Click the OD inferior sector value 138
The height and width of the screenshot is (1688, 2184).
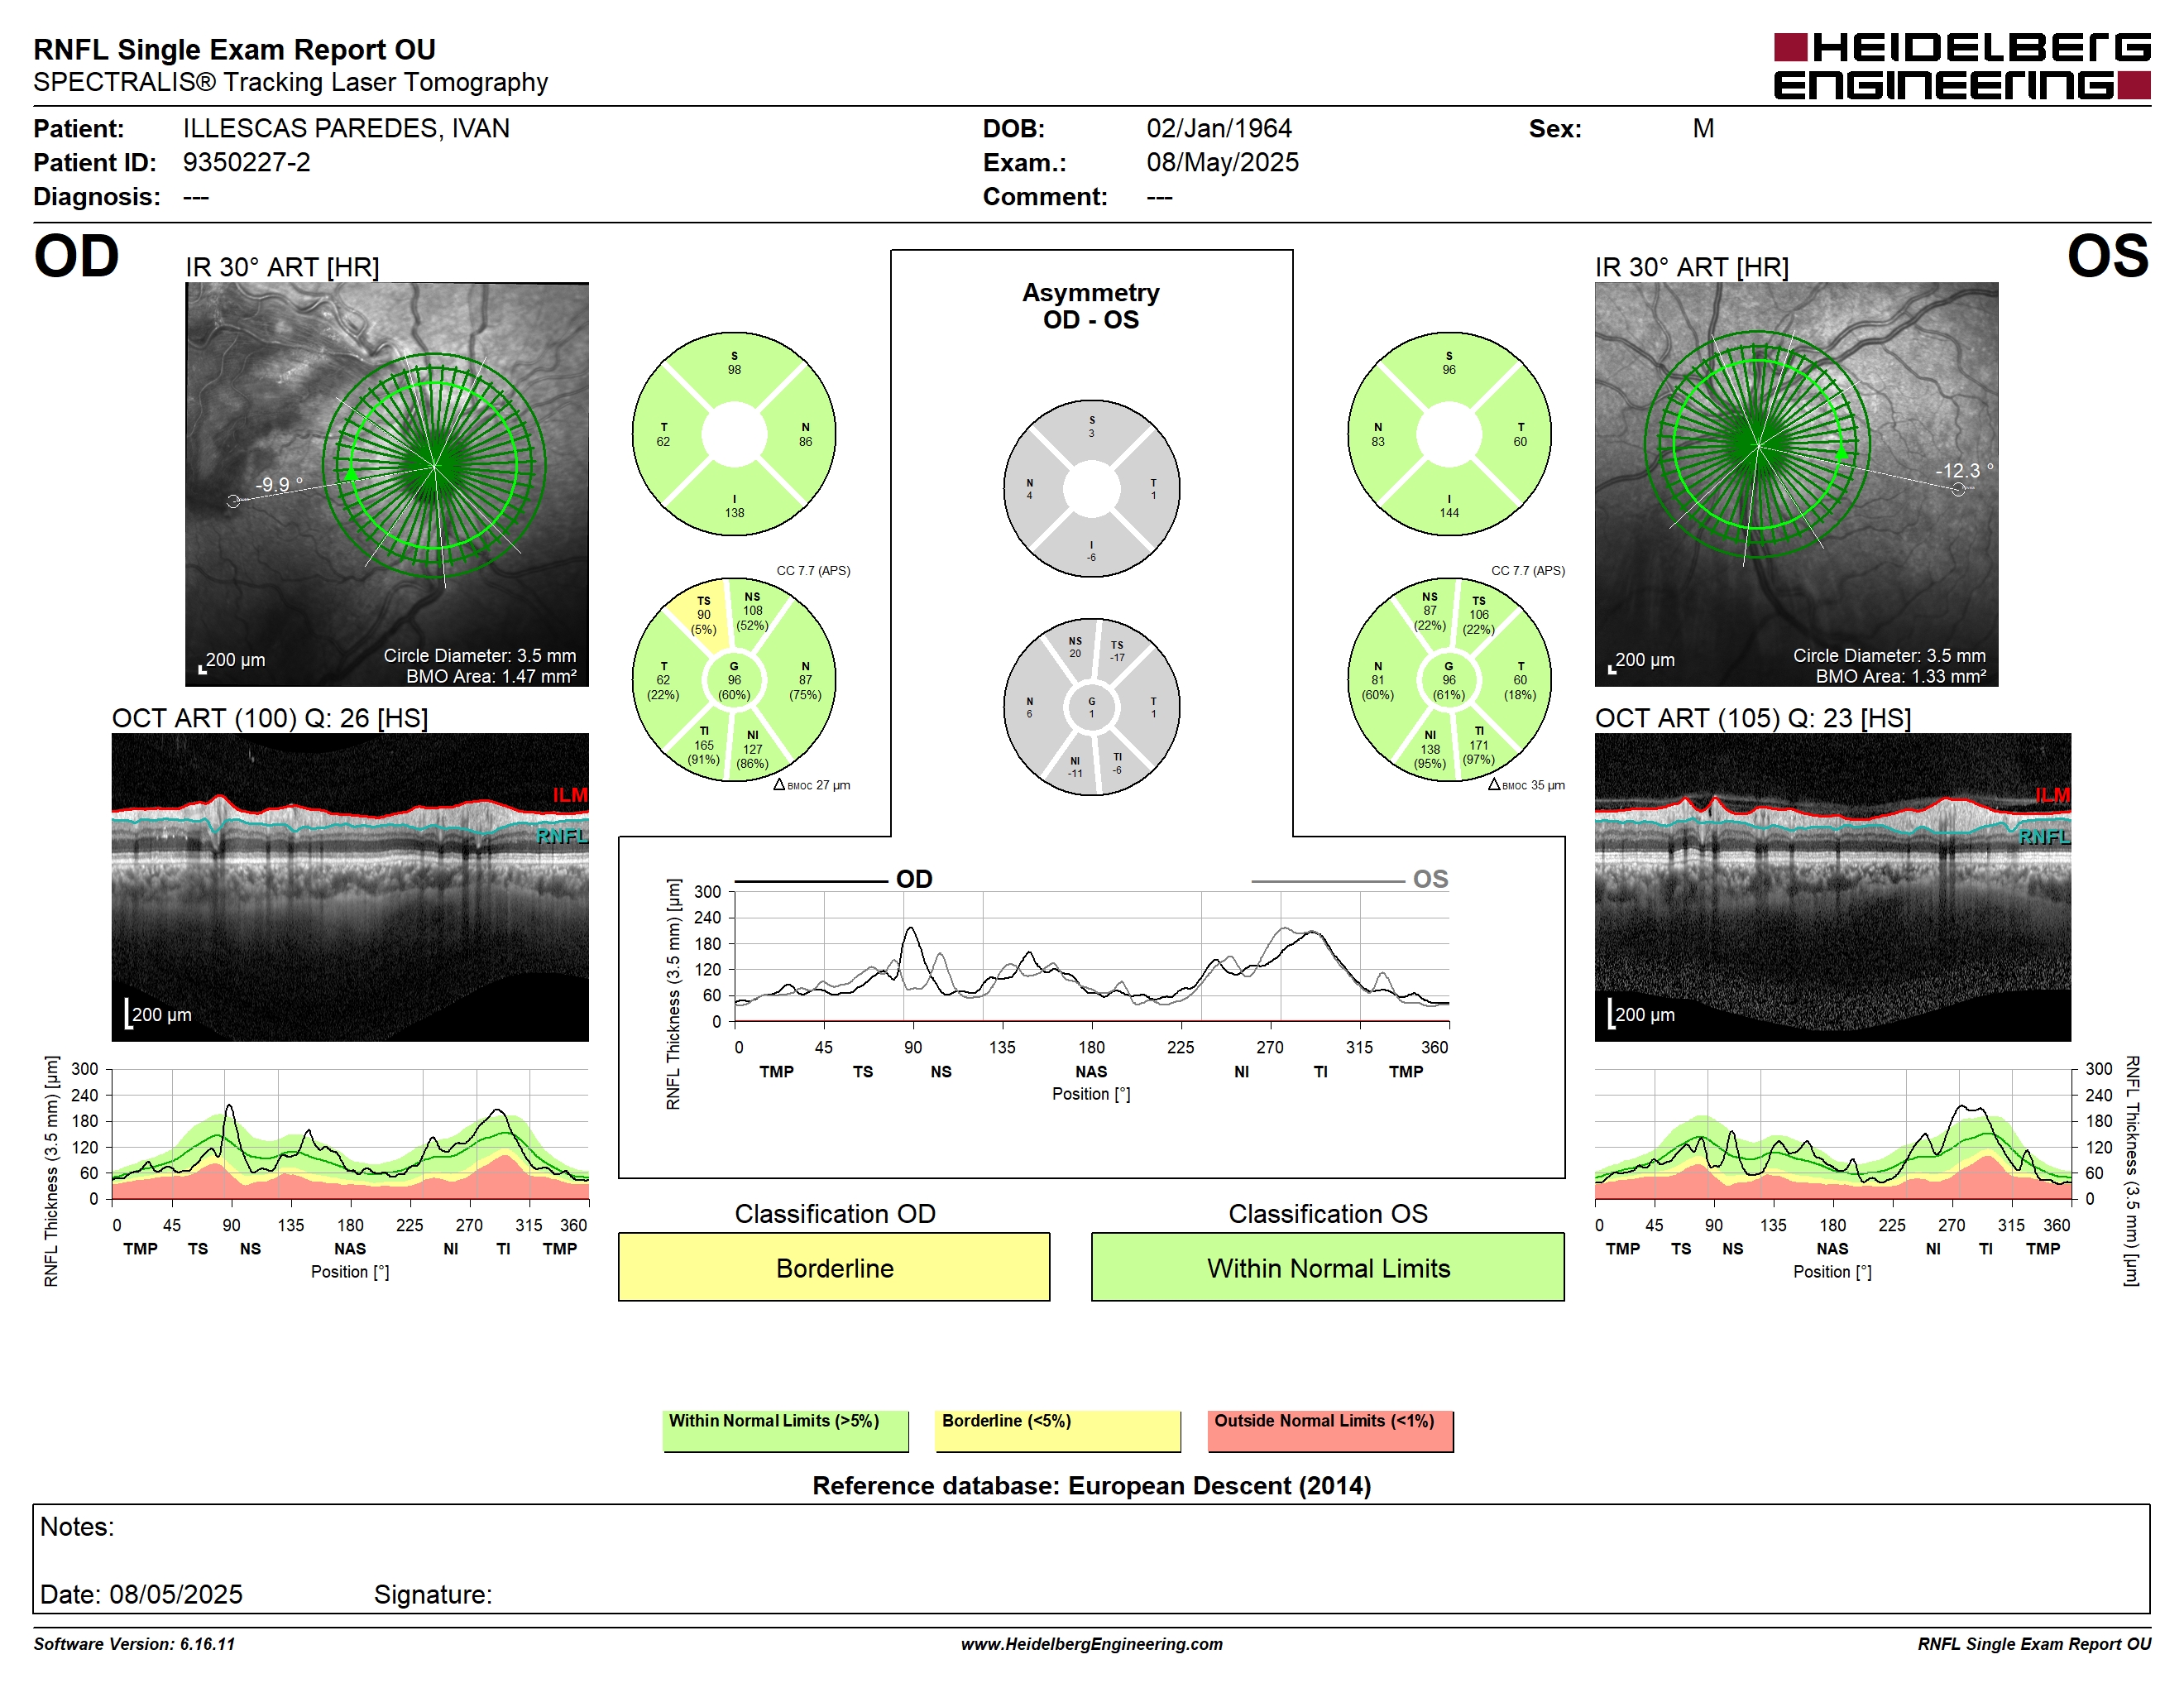coord(734,513)
